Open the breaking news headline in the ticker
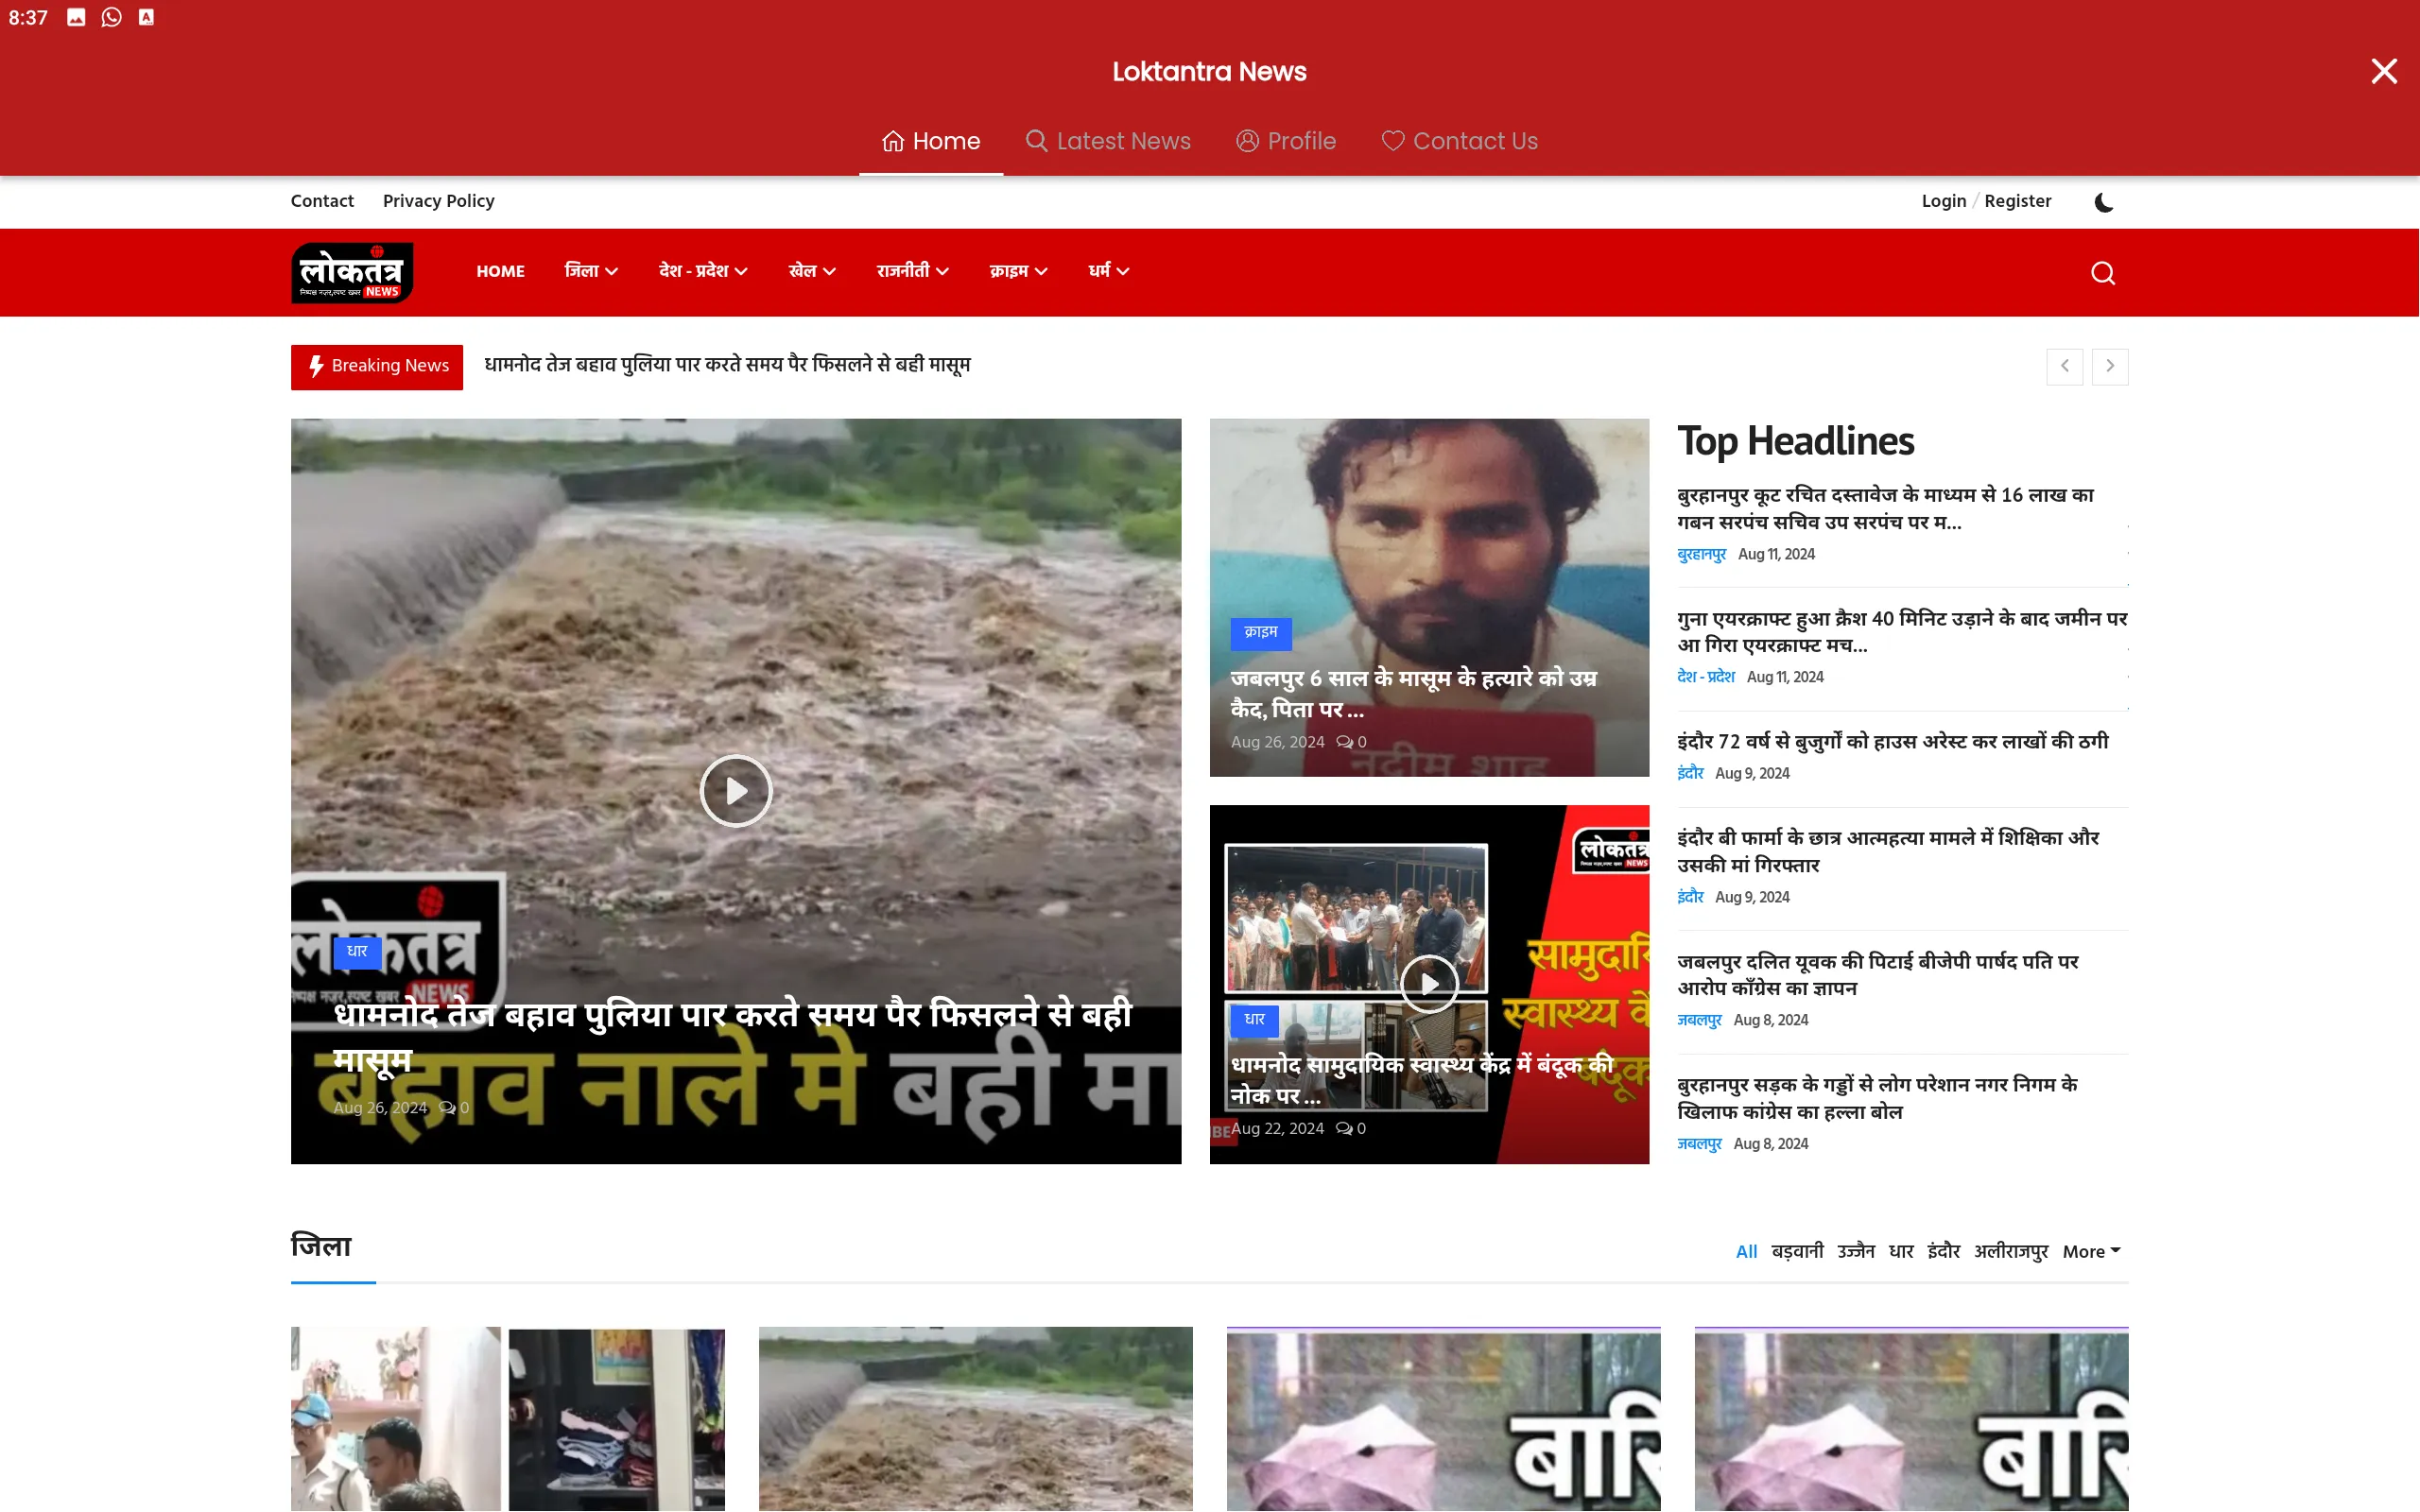2420x1512 pixels. (x=727, y=365)
